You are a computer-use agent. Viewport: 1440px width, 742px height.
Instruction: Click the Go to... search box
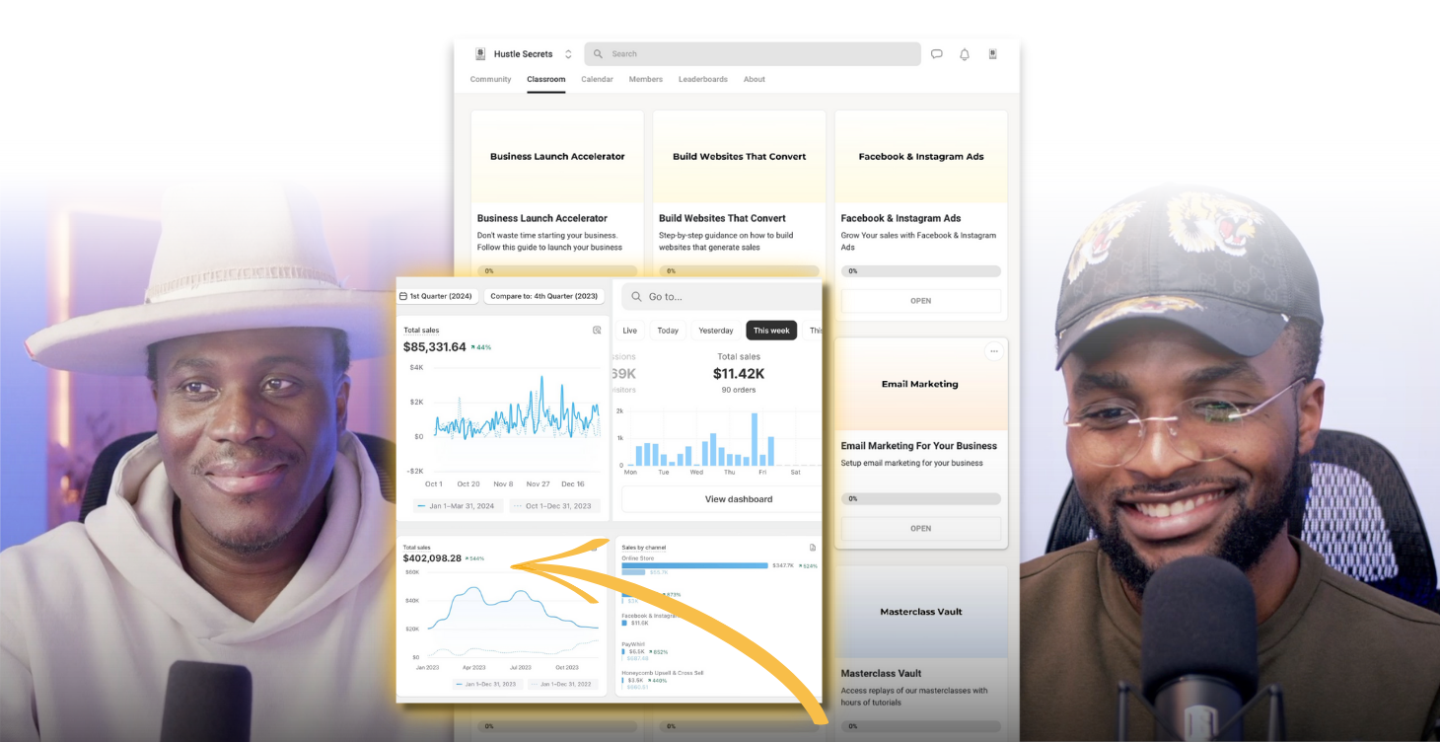tap(721, 296)
